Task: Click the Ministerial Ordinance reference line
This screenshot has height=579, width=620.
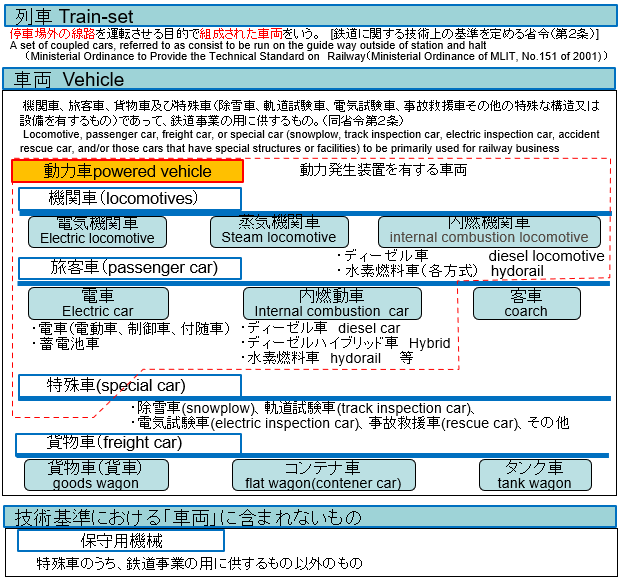Action: click(x=315, y=56)
